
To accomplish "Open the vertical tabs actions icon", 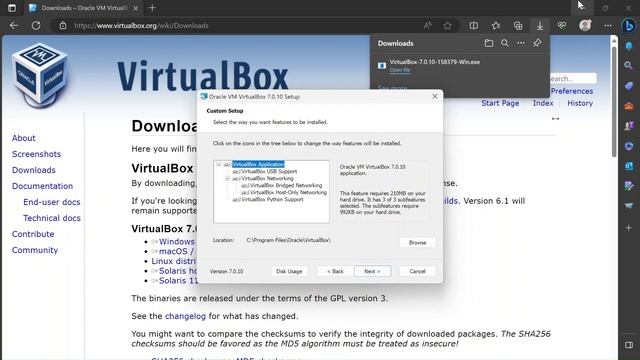I will (x=12, y=8).
